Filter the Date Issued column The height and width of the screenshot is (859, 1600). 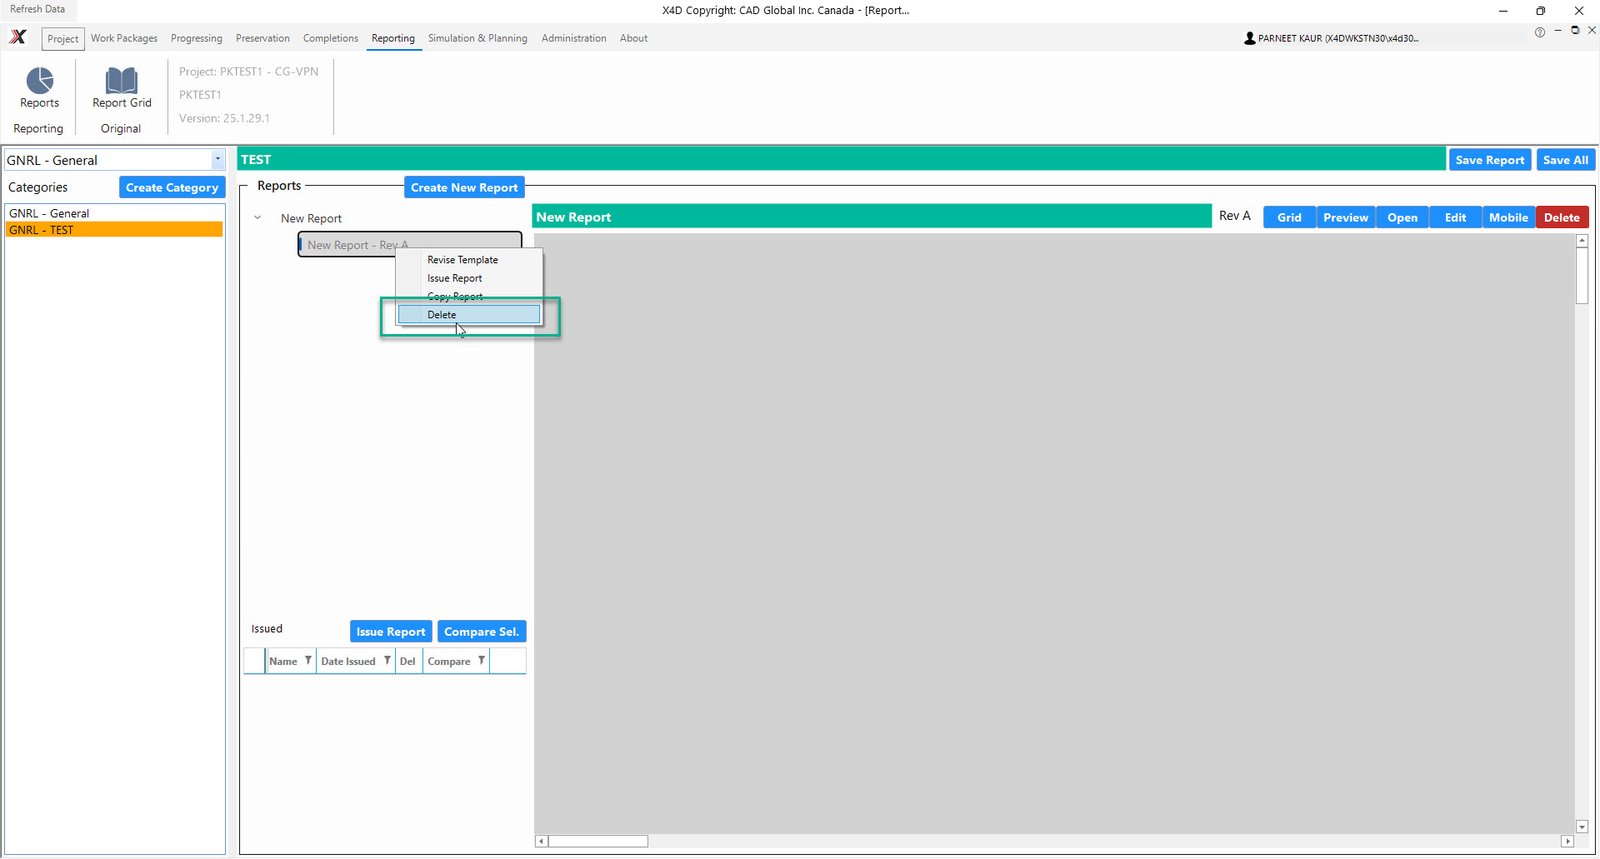coord(387,660)
